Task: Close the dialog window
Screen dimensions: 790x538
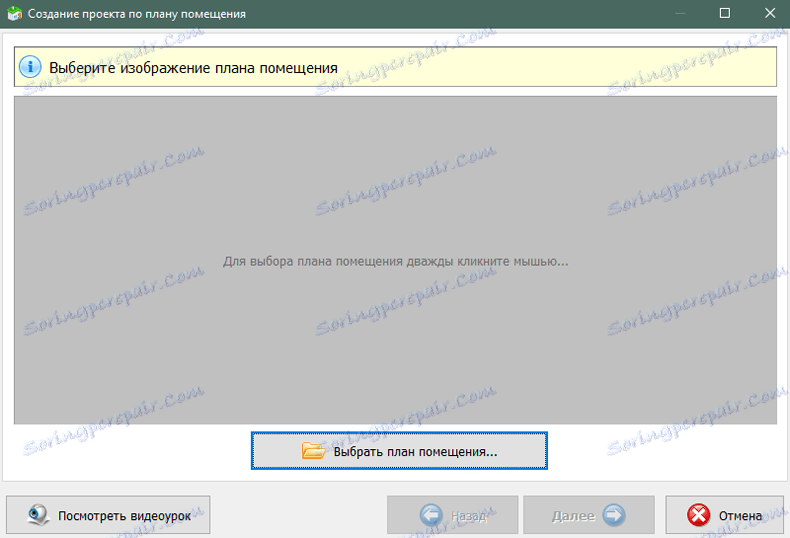Action: pyautogui.click(x=770, y=13)
